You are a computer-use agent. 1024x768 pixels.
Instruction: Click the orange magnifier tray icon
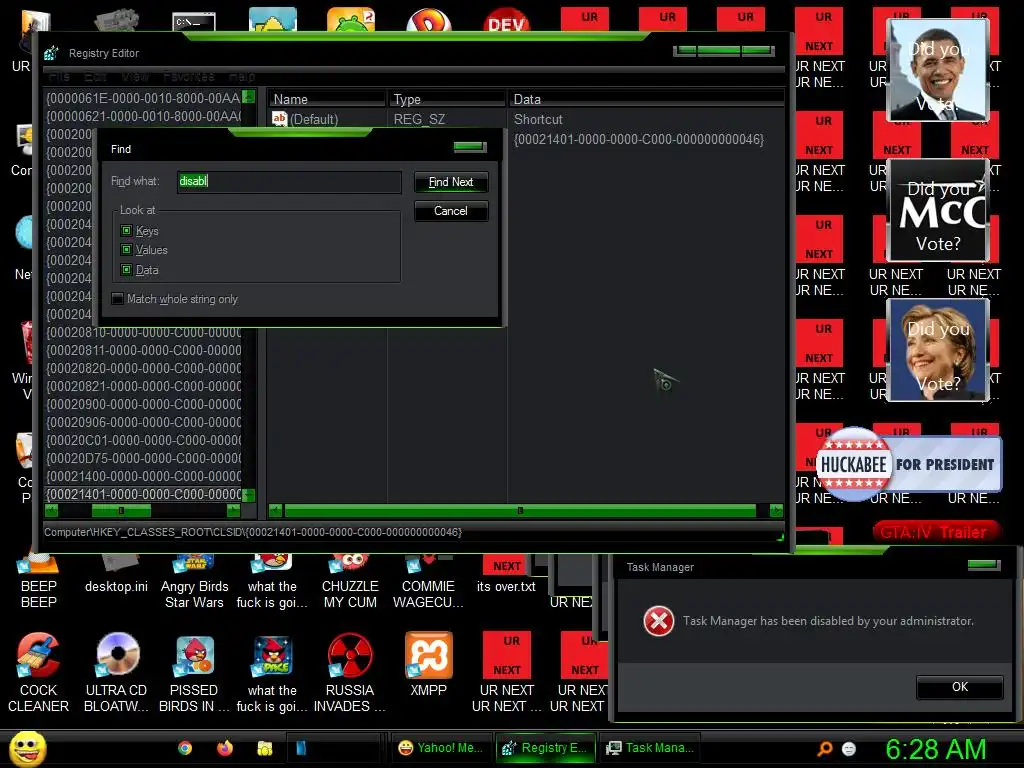coord(825,748)
